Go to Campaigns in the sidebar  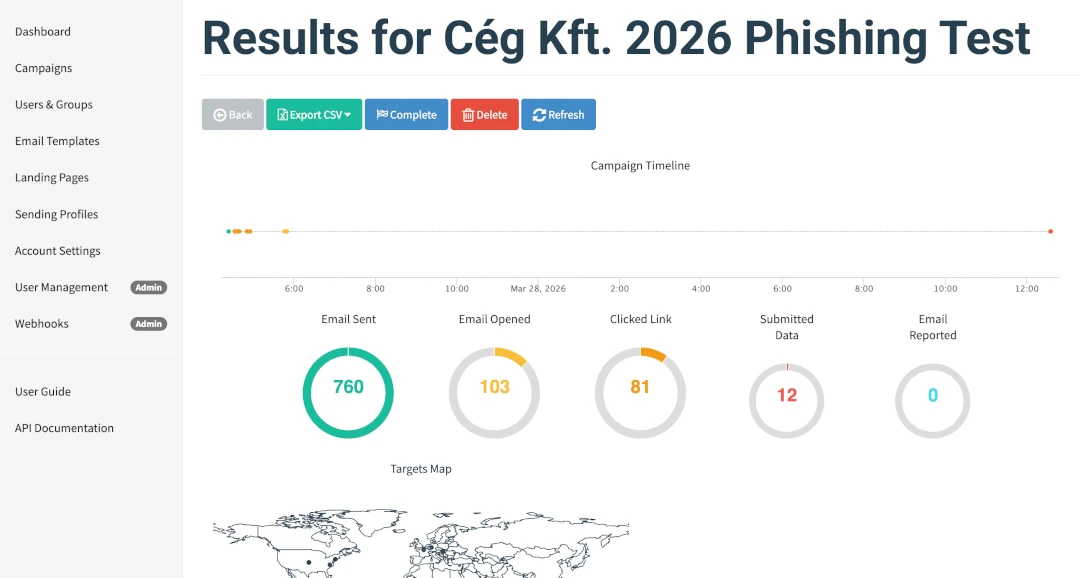(x=44, y=69)
